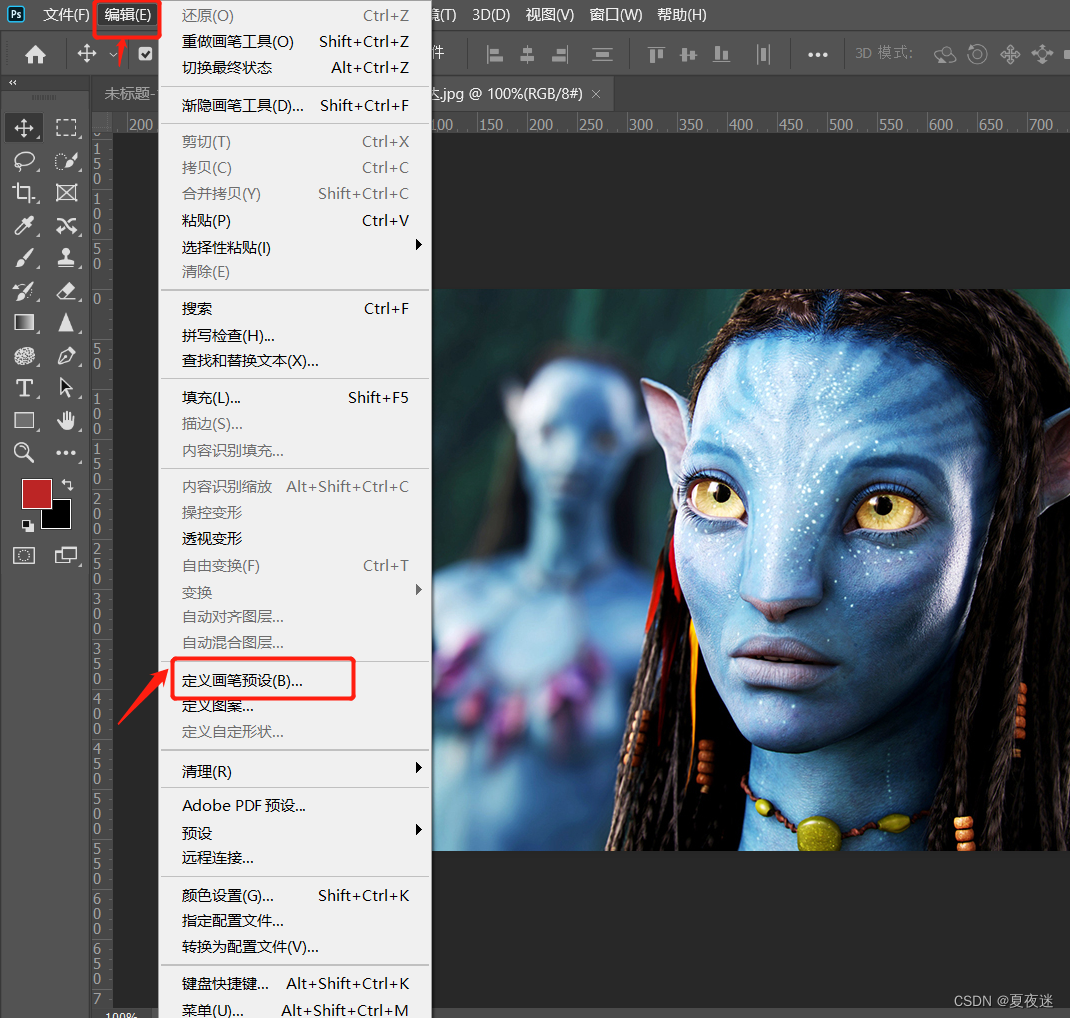Select the Crop tool
Screen dimensions: 1070x1018
click(x=25, y=193)
